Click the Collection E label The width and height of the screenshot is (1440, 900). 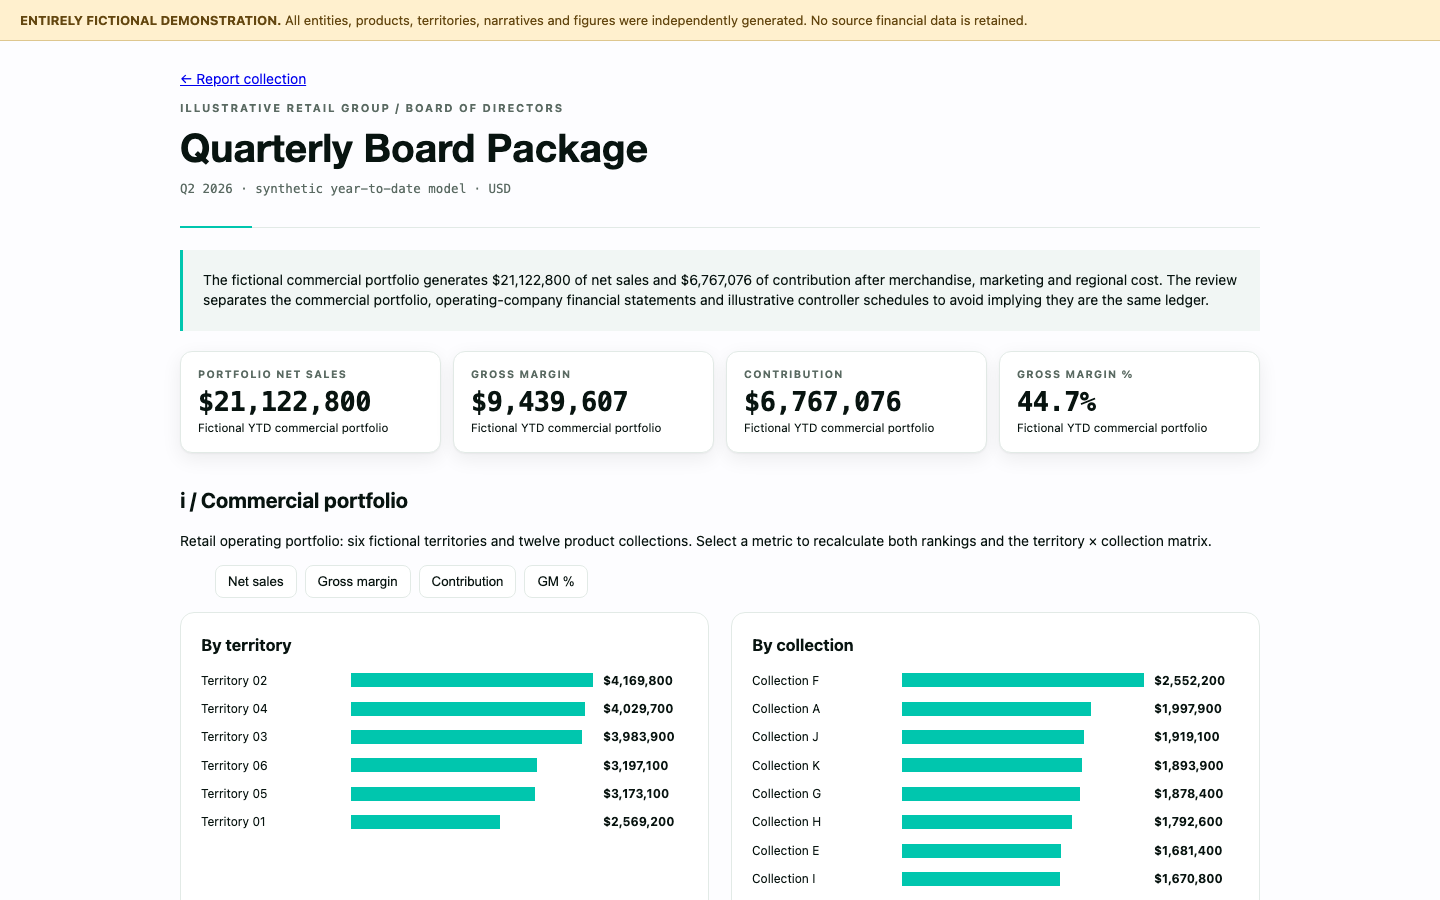pos(786,851)
